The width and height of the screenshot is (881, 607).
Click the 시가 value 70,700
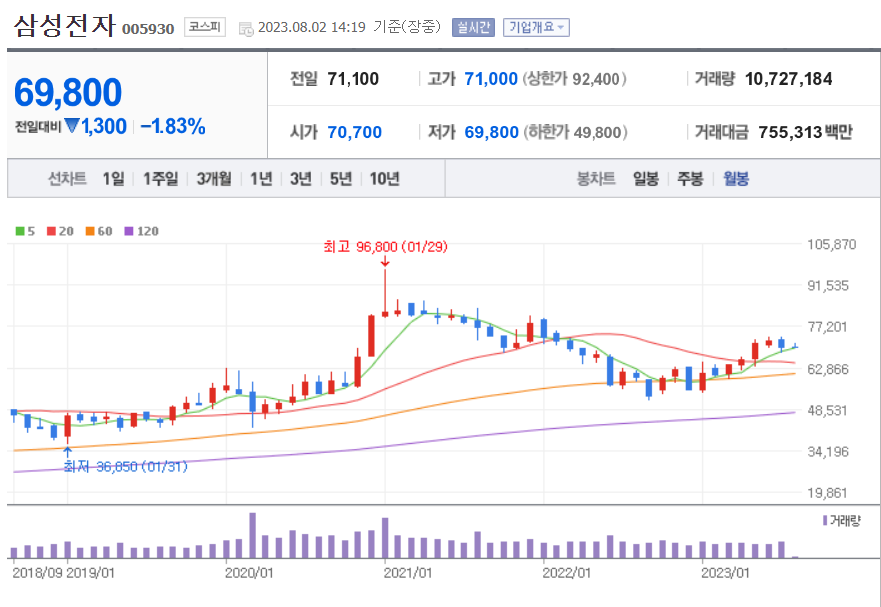[x=355, y=132]
